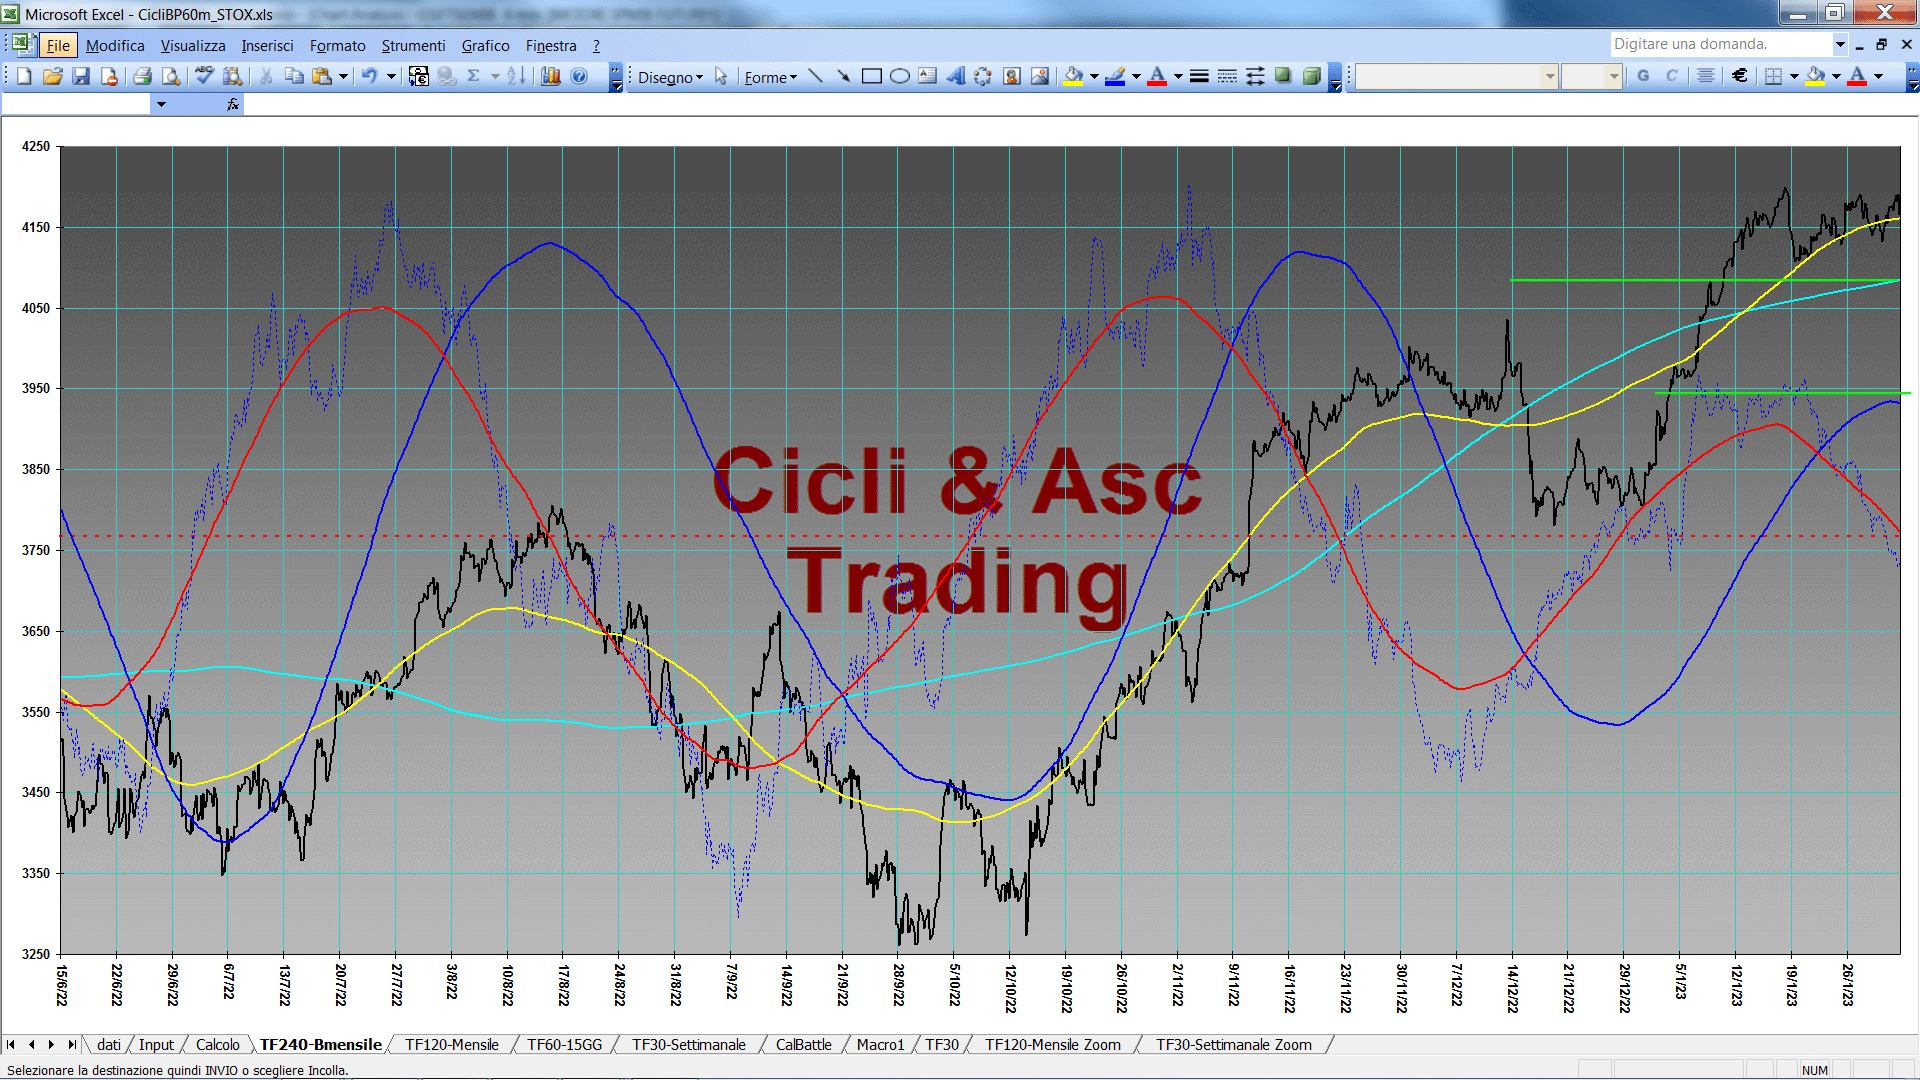The image size is (1920, 1080).
Task: Open a file with the folder icon
Action: [53, 76]
